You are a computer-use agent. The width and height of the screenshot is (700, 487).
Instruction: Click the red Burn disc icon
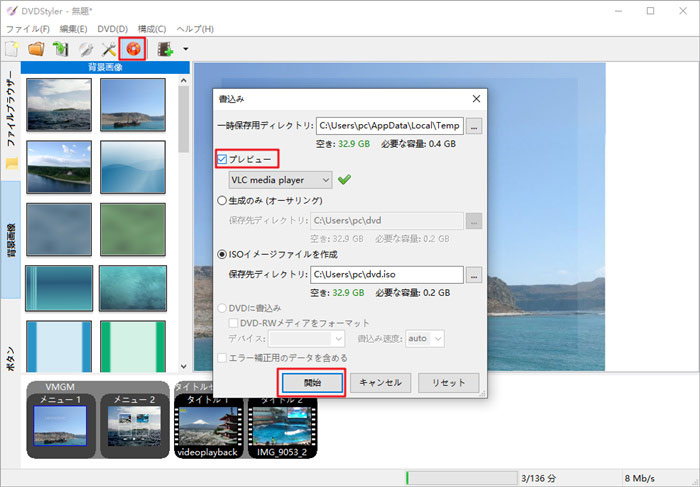[x=133, y=48]
